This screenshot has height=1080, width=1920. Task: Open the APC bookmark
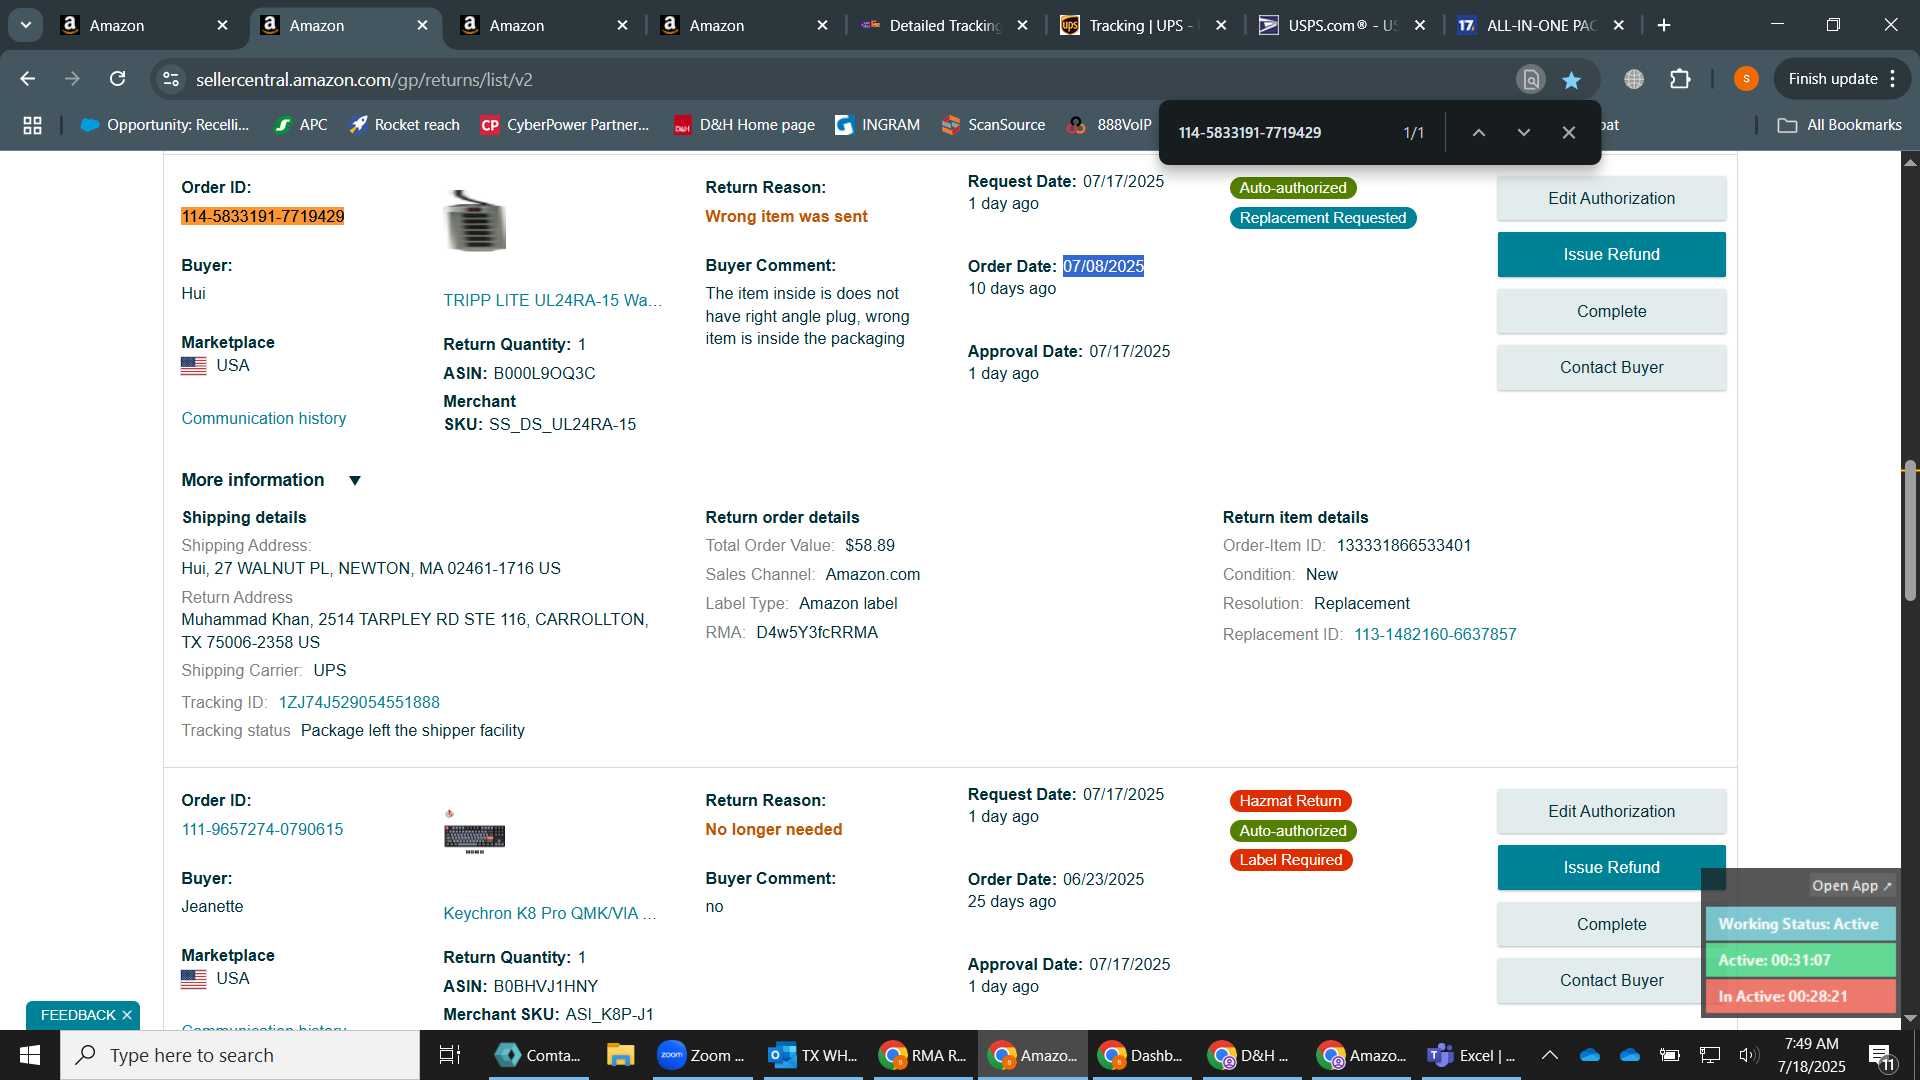pyautogui.click(x=301, y=125)
